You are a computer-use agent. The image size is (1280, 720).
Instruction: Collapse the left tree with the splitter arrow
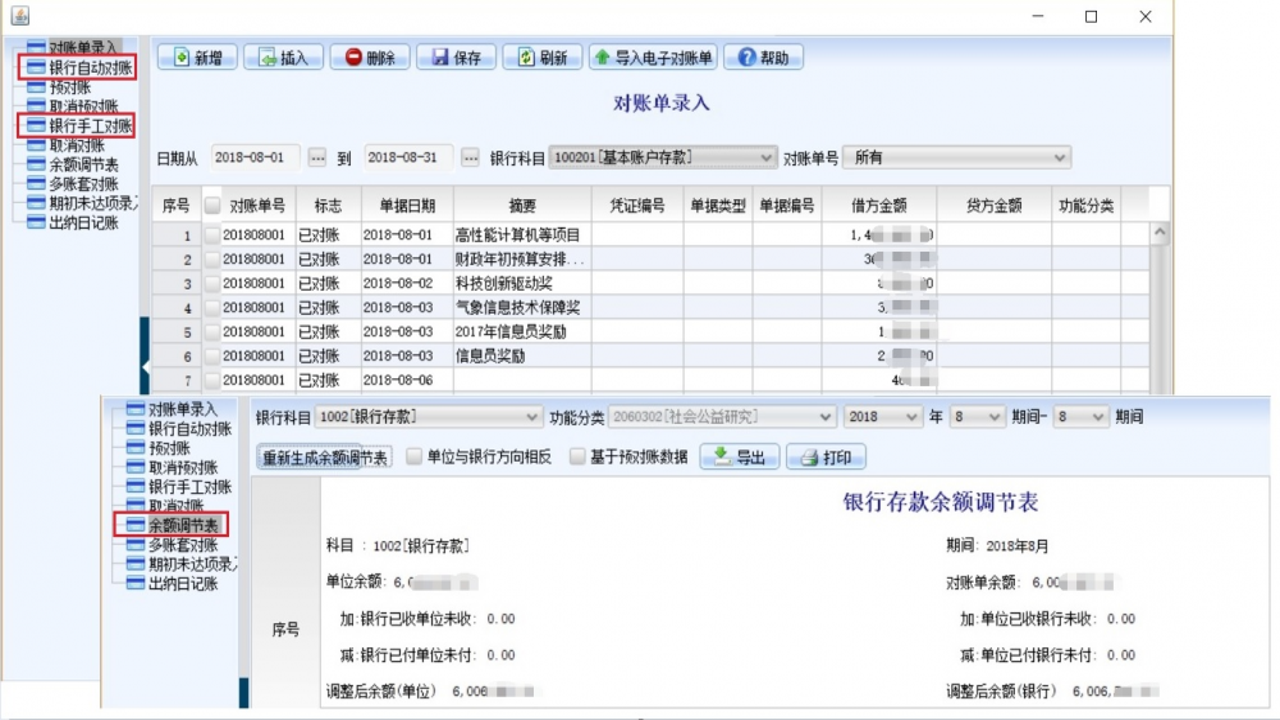tap(145, 367)
